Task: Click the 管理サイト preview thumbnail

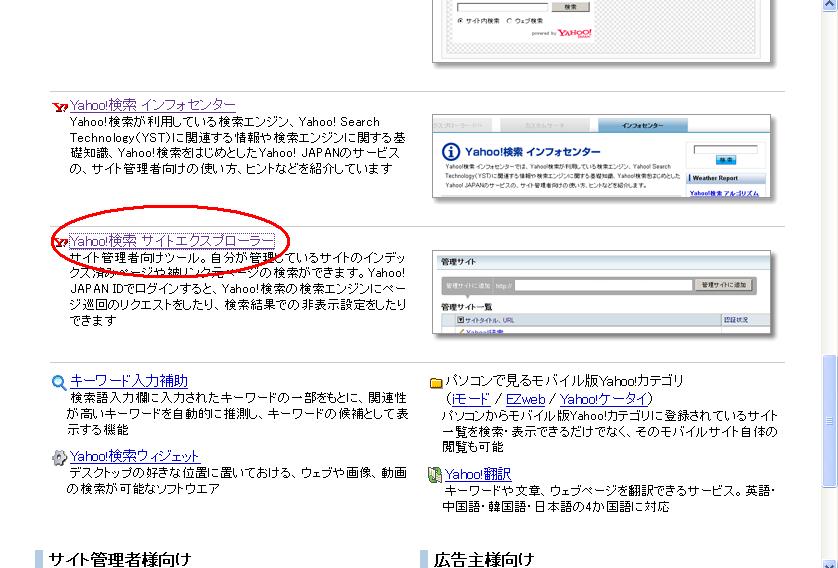Action: [601, 292]
